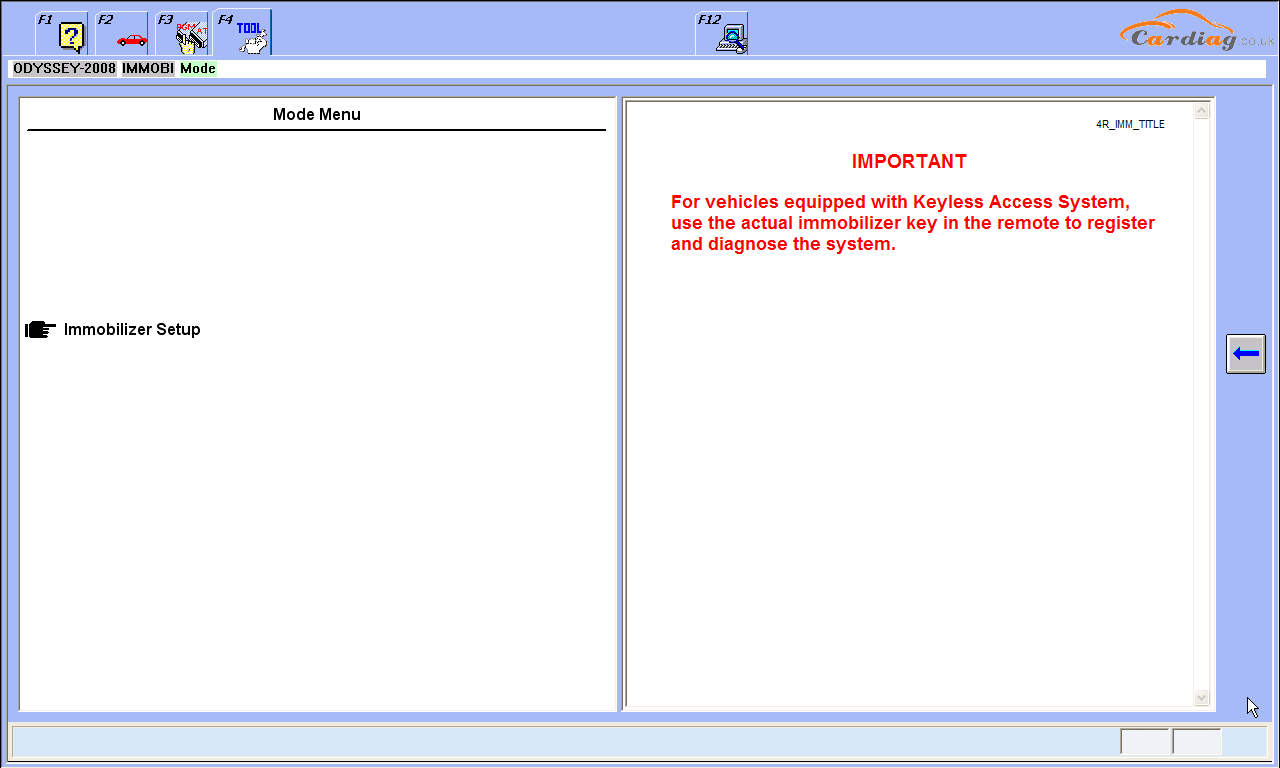Select ODYSSEY-2008 in the breadcrumb bar
1280x768 pixels.
pyautogui.click(x=63, y=68)
